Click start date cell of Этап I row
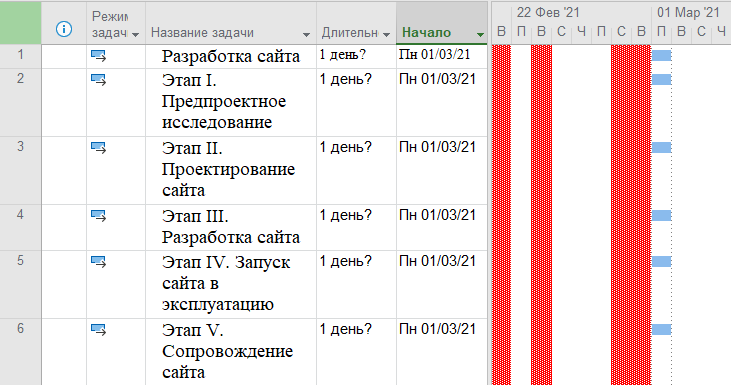This screenshot has width=731, height=385. (x=441, y=103)
